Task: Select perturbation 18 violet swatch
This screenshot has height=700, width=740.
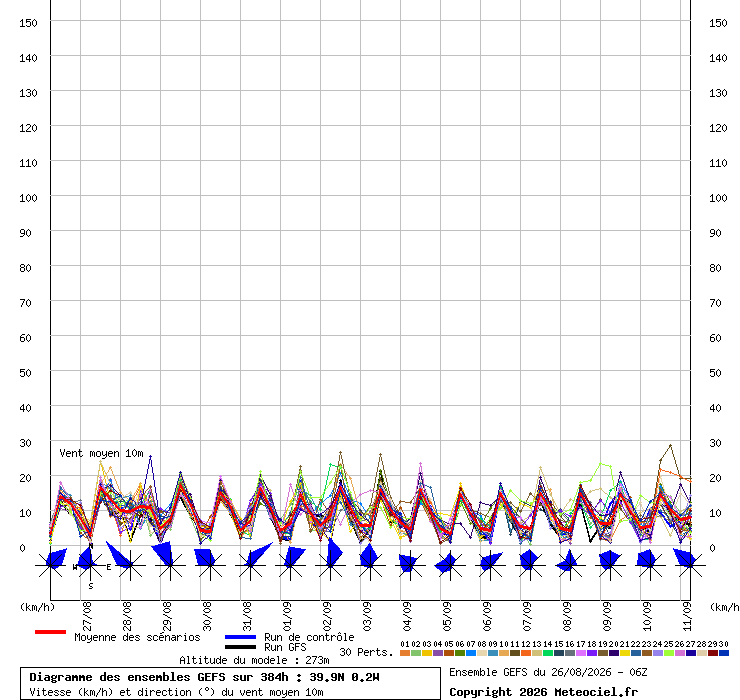Action: 592,653
